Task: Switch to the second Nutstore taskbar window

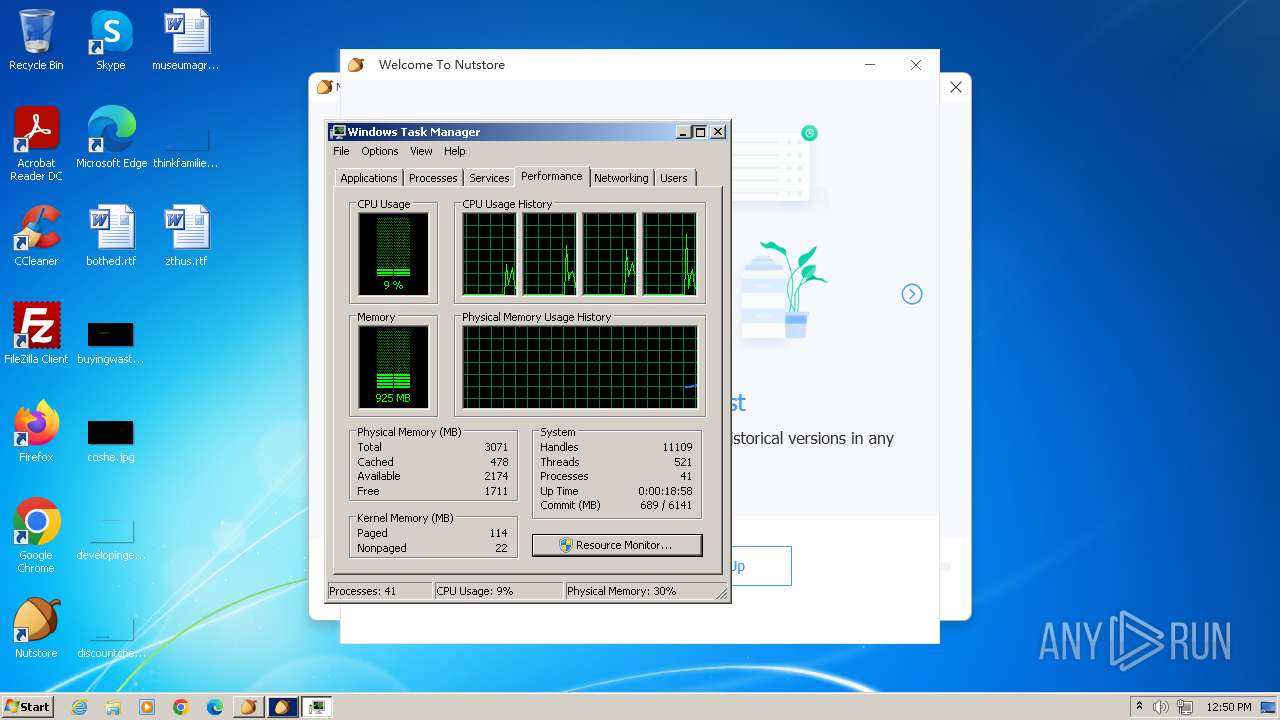Action: (x=283, y=707)
